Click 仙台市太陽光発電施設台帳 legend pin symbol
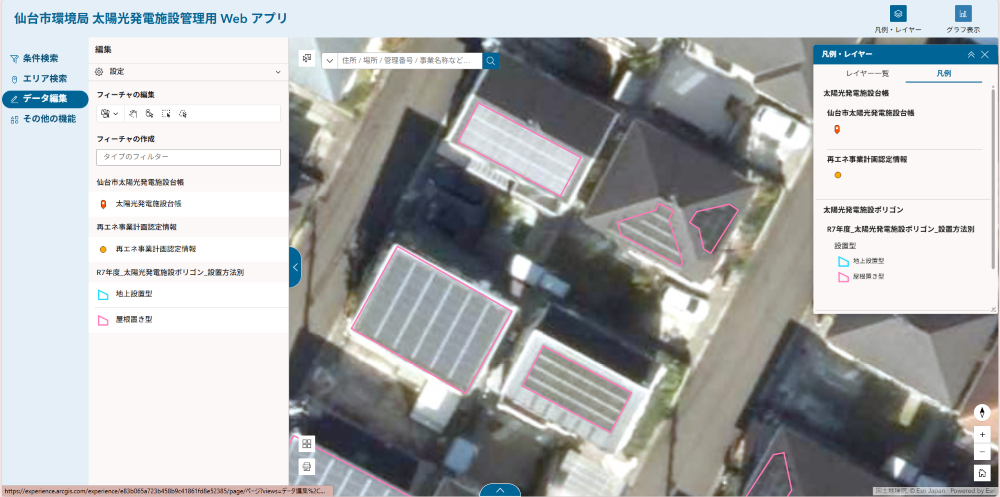 click(x=837, y=130)
